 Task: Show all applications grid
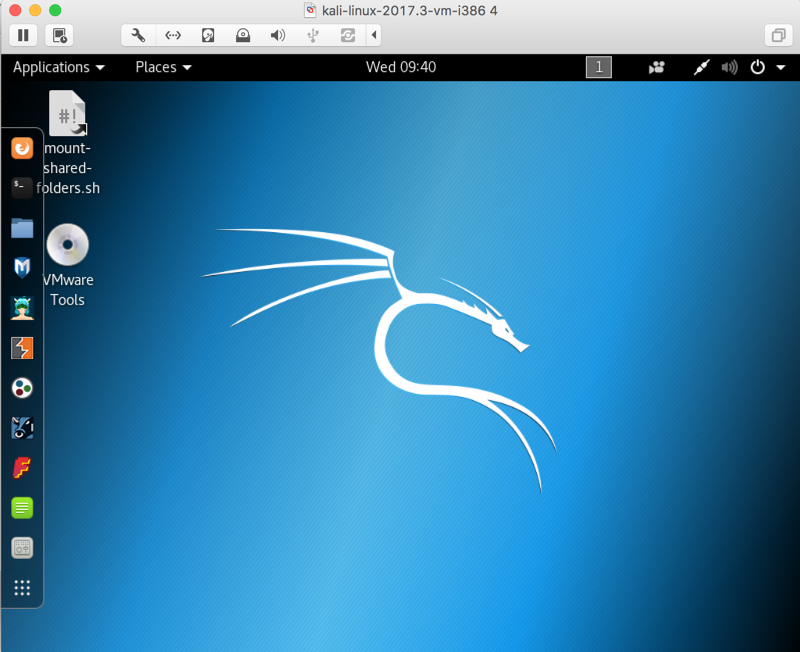click(22, 588)
